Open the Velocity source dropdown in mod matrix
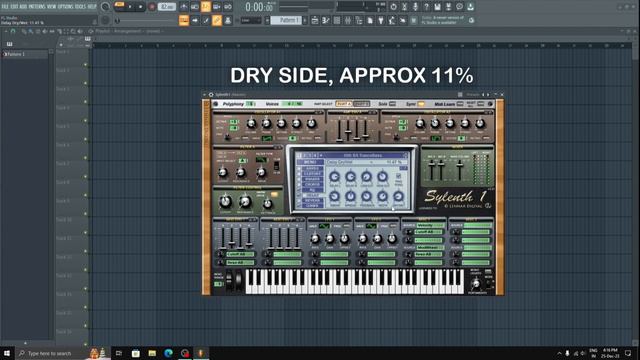The height and width of the screenshot is (360, 640). pos(431,225)
